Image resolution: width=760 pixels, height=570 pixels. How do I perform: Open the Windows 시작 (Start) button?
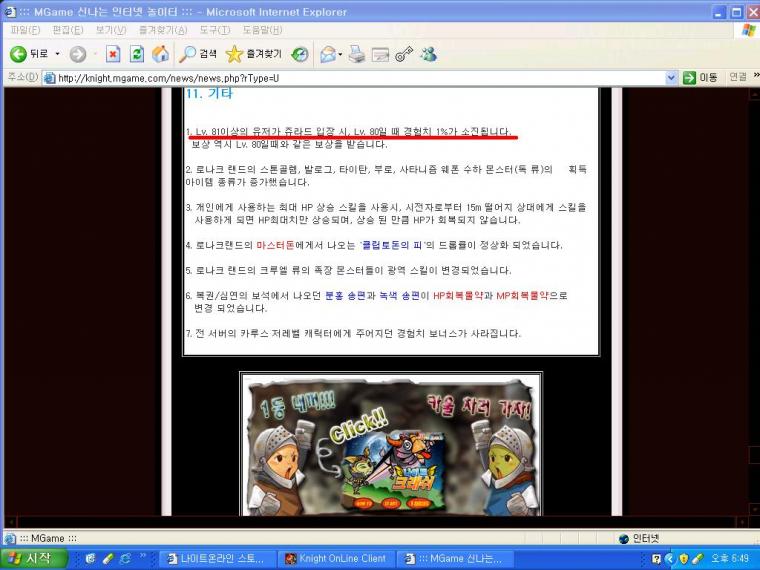33,559
